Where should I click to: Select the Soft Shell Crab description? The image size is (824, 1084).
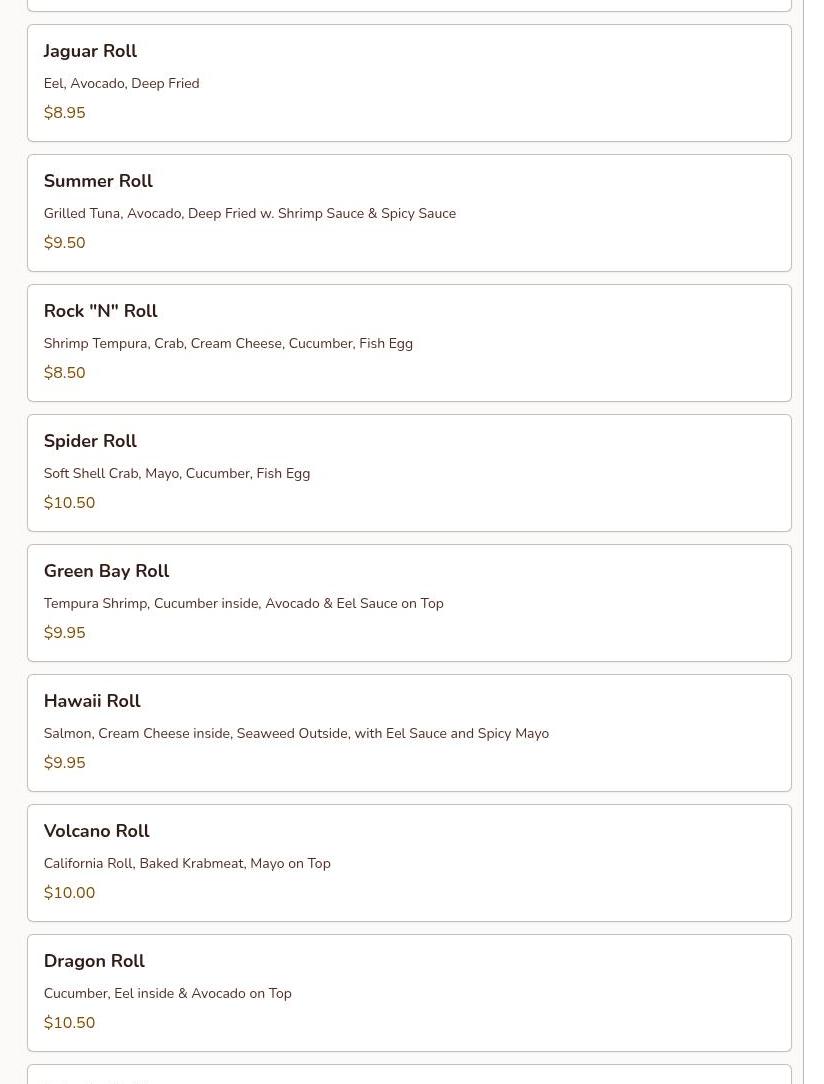tap(176, 473)
